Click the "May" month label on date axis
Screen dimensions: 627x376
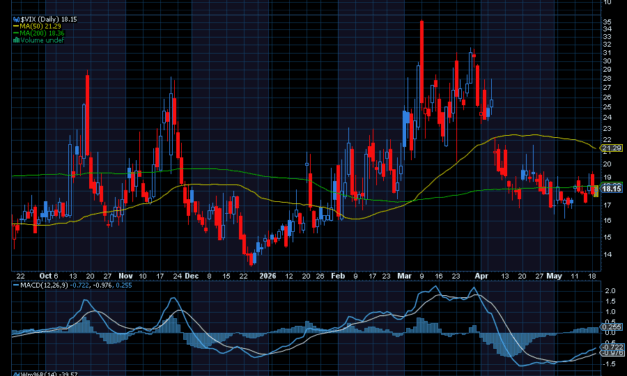554,276
